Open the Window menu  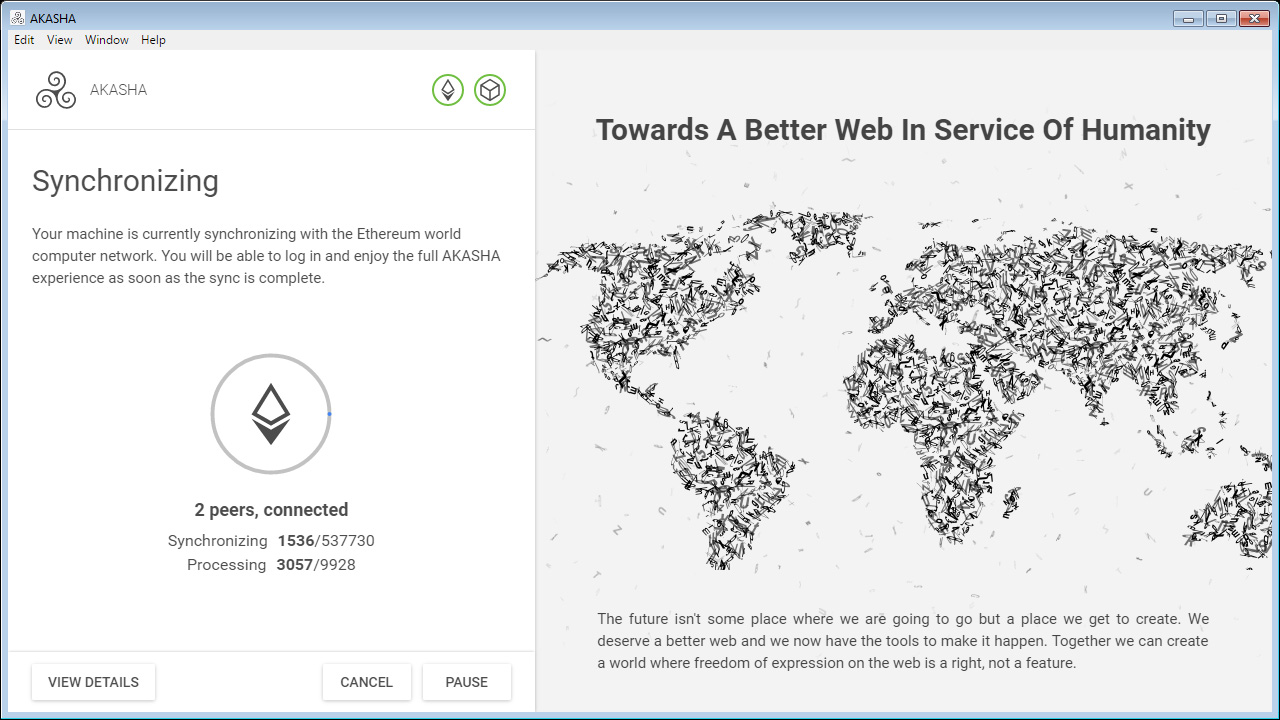107,40
